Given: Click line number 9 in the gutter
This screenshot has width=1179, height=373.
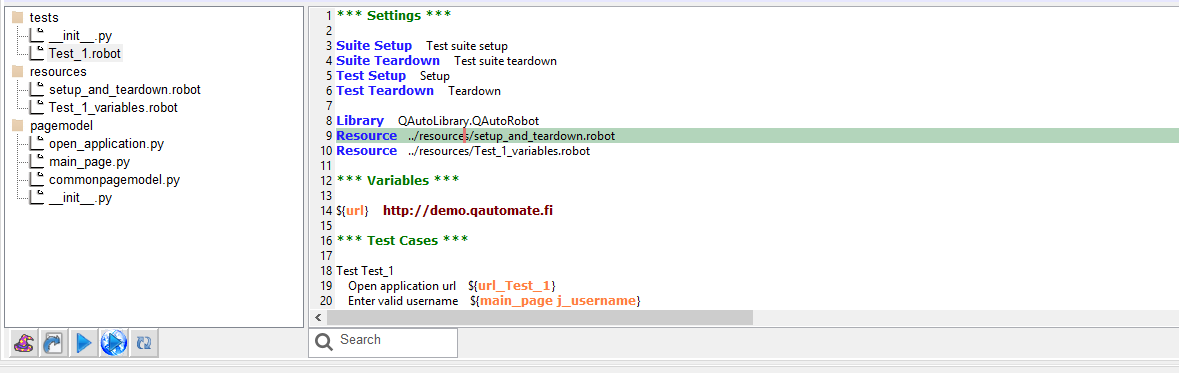Looking at the screenshot, I should 329,136.
